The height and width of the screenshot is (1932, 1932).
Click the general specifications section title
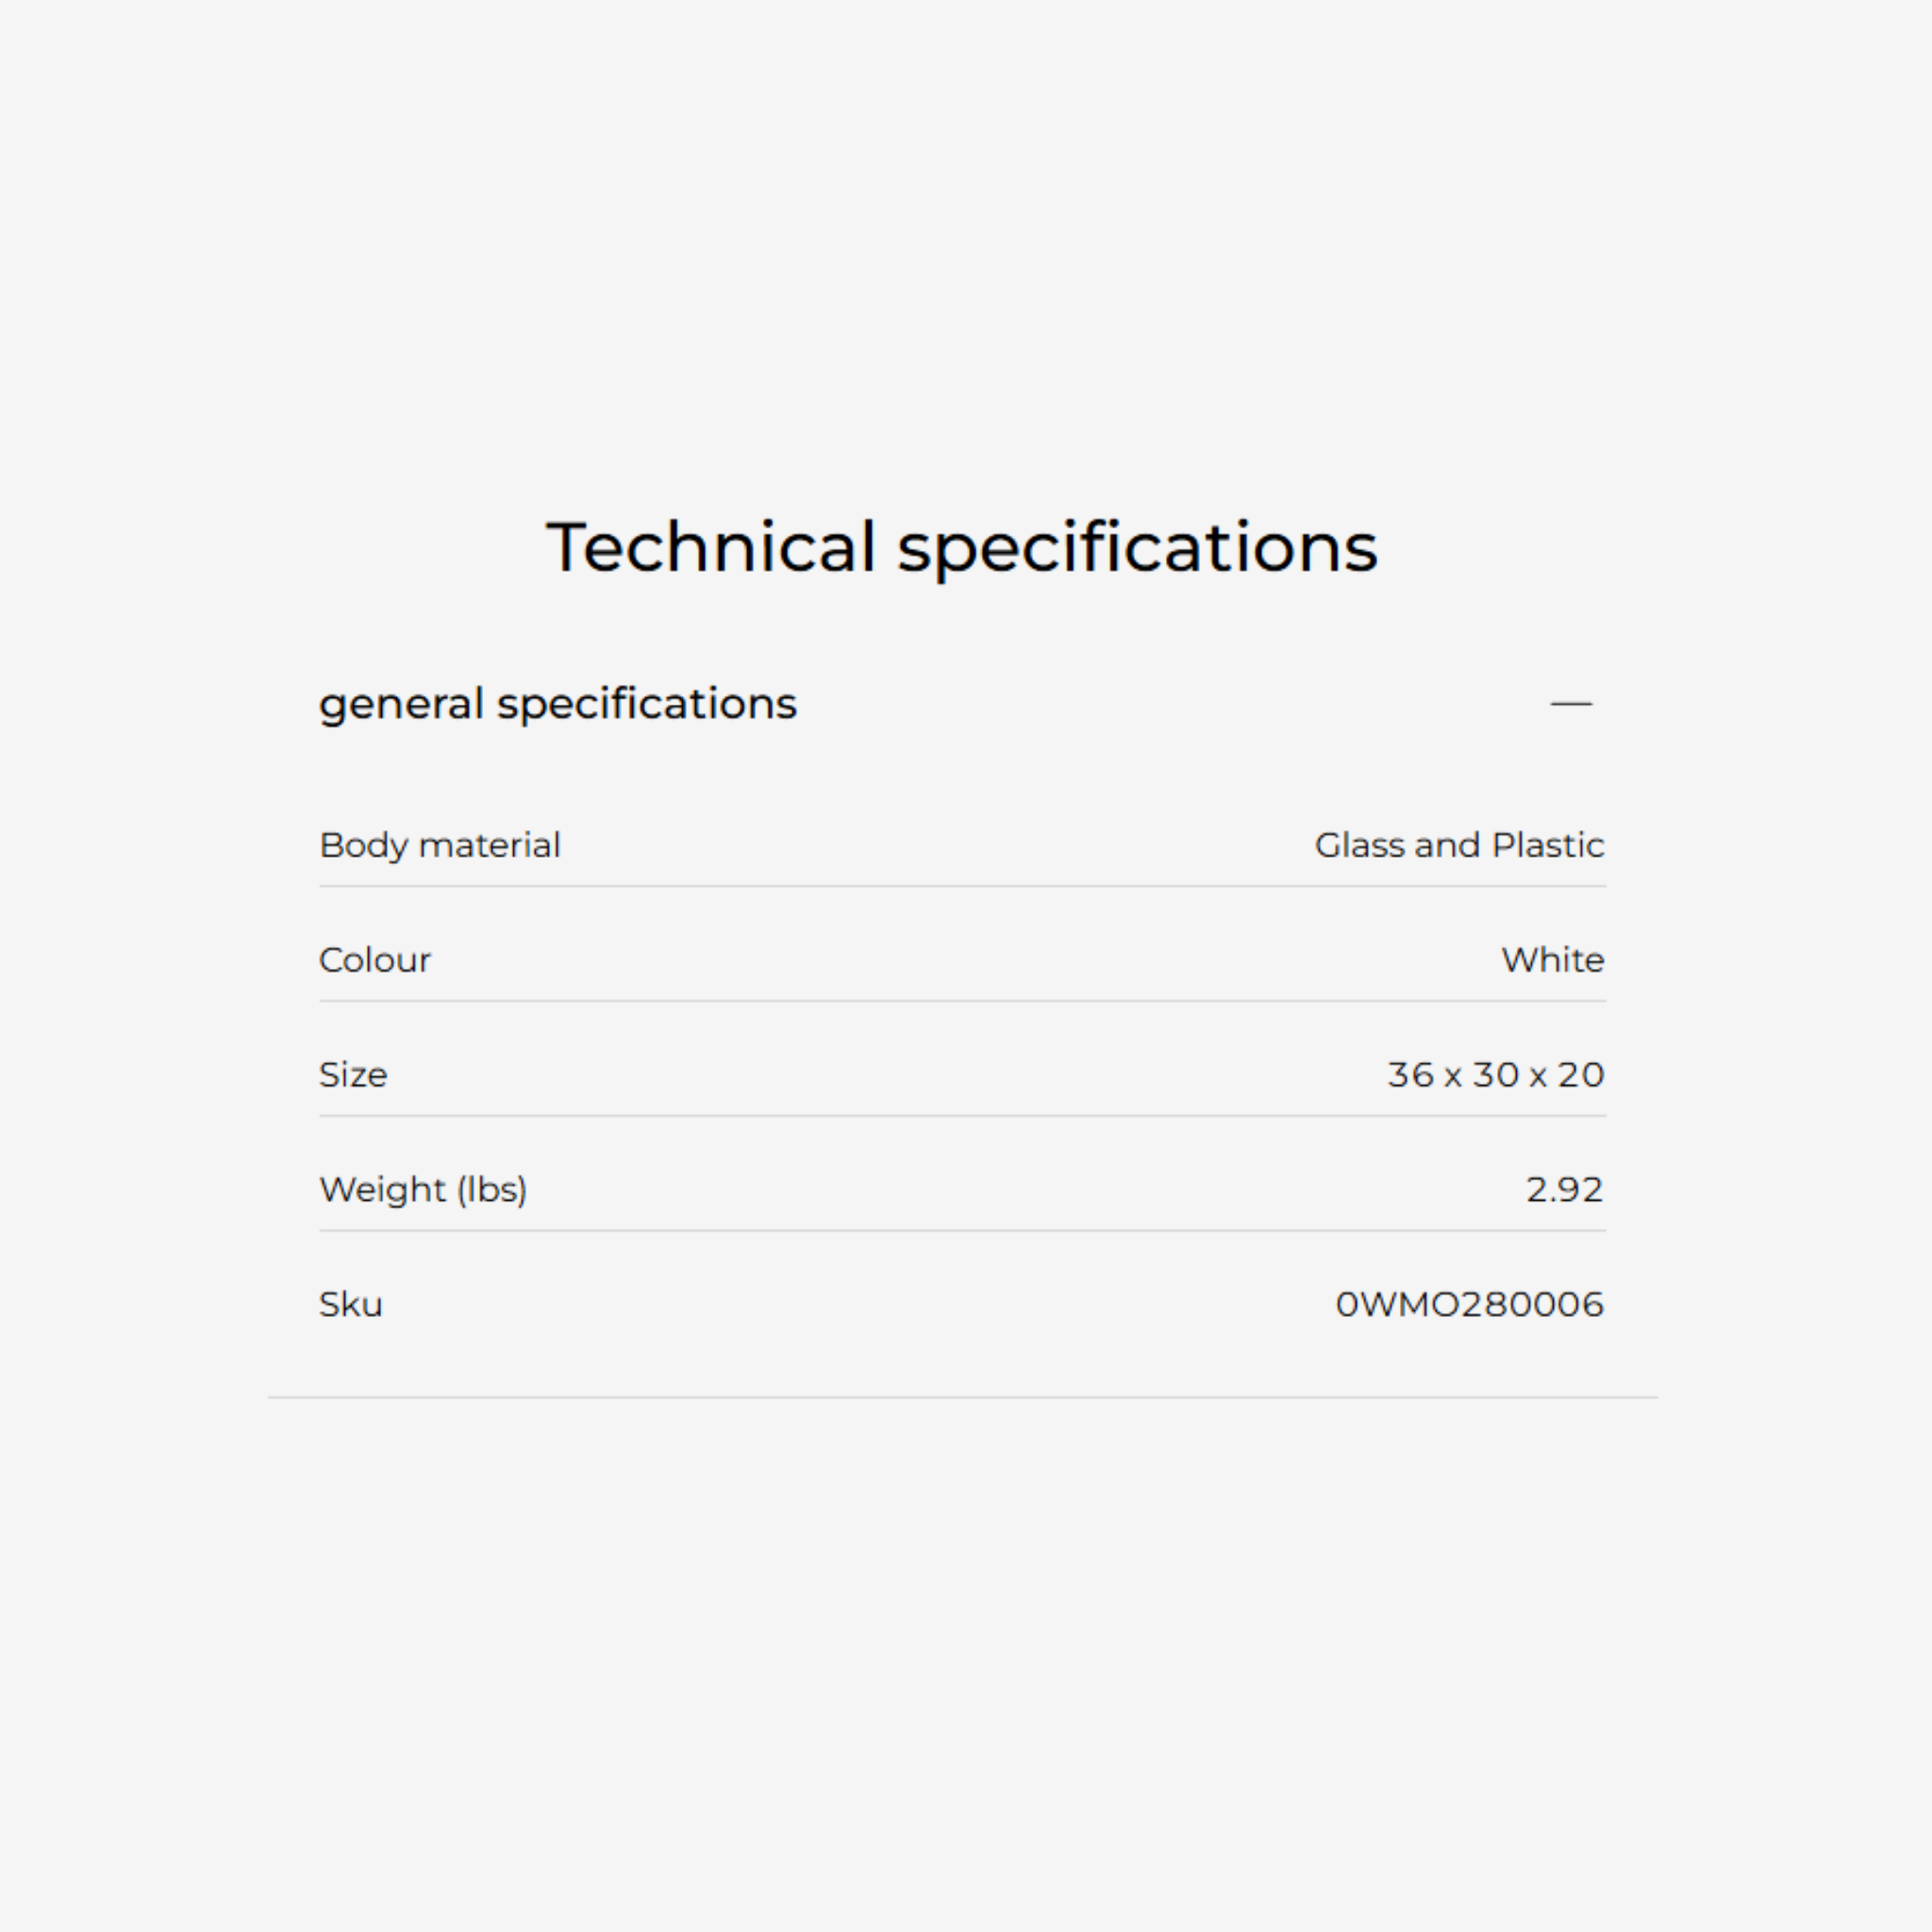557,704
